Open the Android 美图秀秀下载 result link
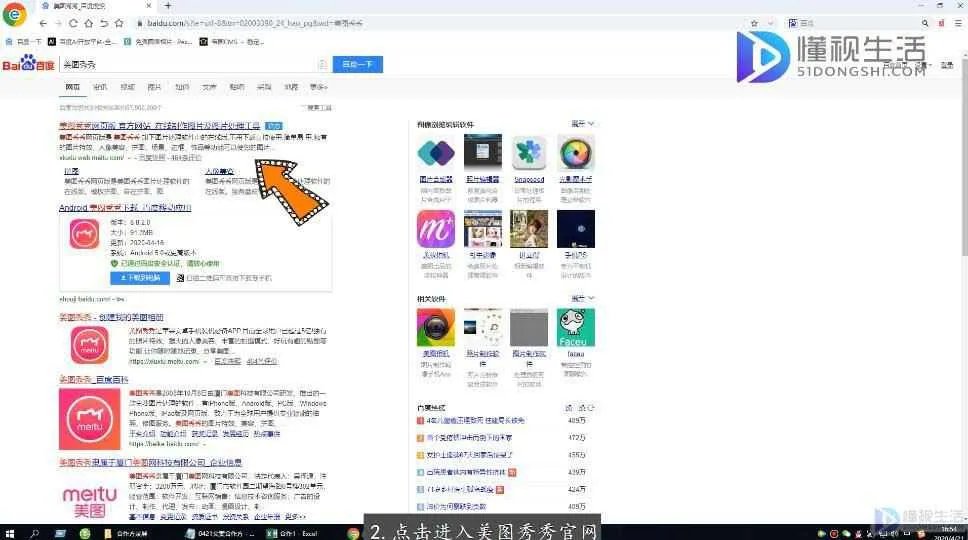 (x=125, y=207)
